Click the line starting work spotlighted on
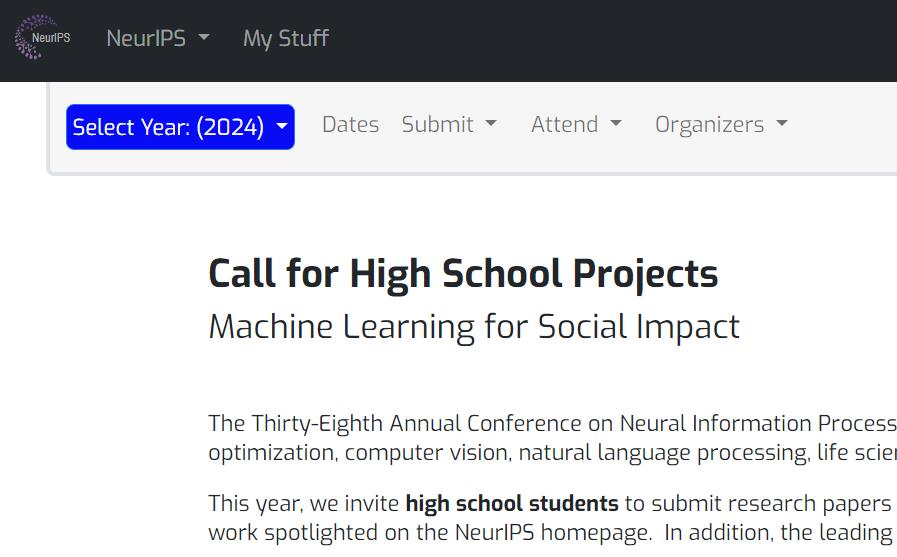Viewport: 897px width, 557px height. coord(552,532)
